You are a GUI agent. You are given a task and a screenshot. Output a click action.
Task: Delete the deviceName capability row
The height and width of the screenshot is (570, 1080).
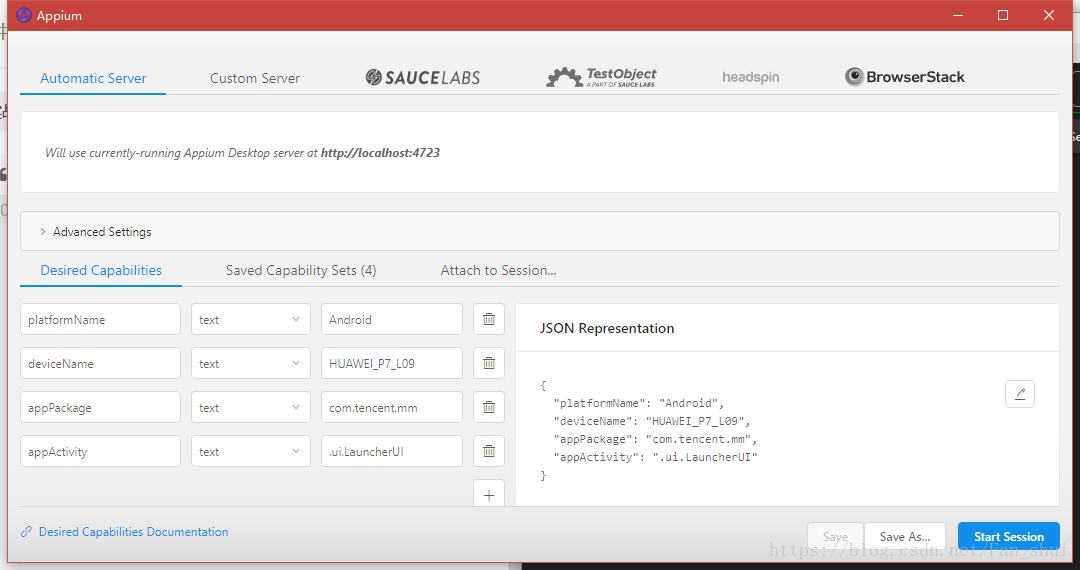click(x=489, y=363)
